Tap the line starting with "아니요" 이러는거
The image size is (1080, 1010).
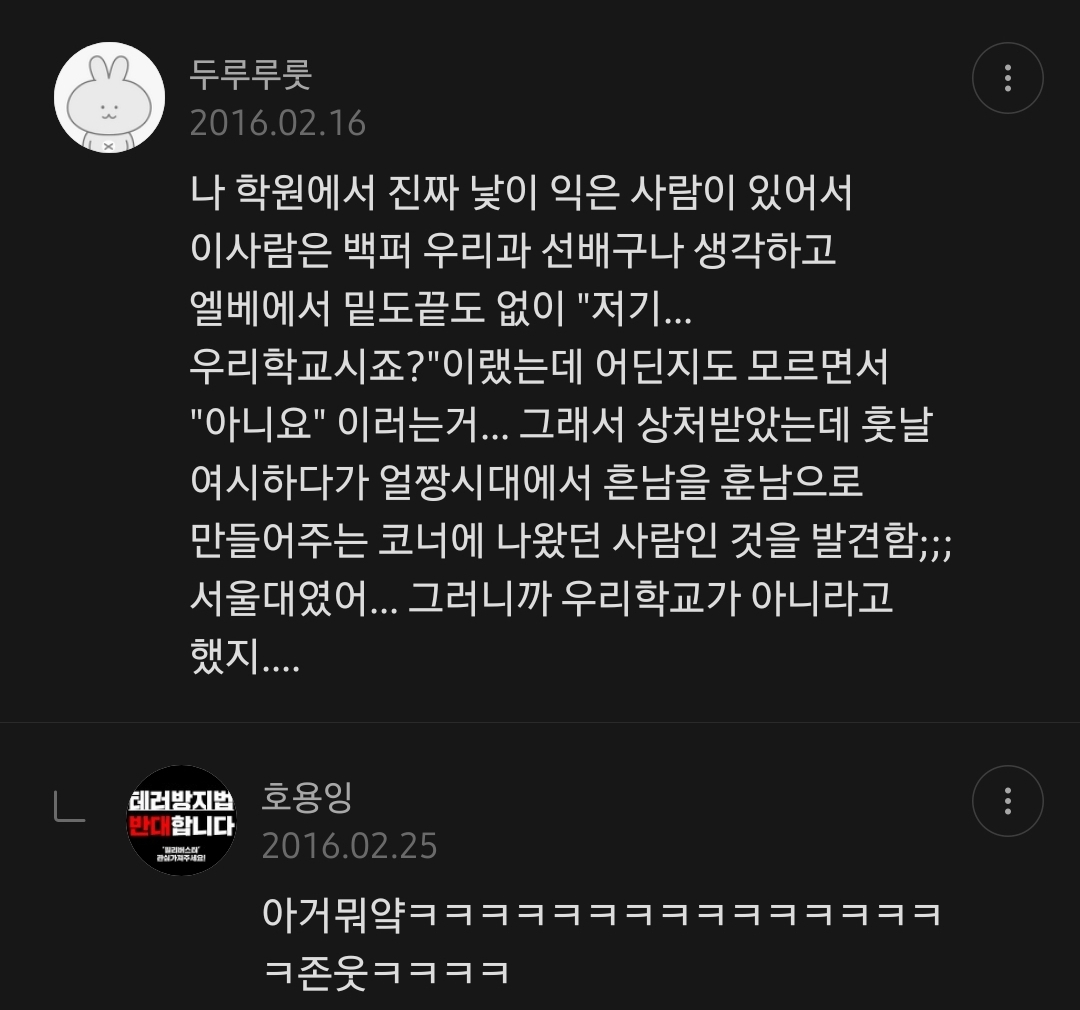[x=561, y=424]
